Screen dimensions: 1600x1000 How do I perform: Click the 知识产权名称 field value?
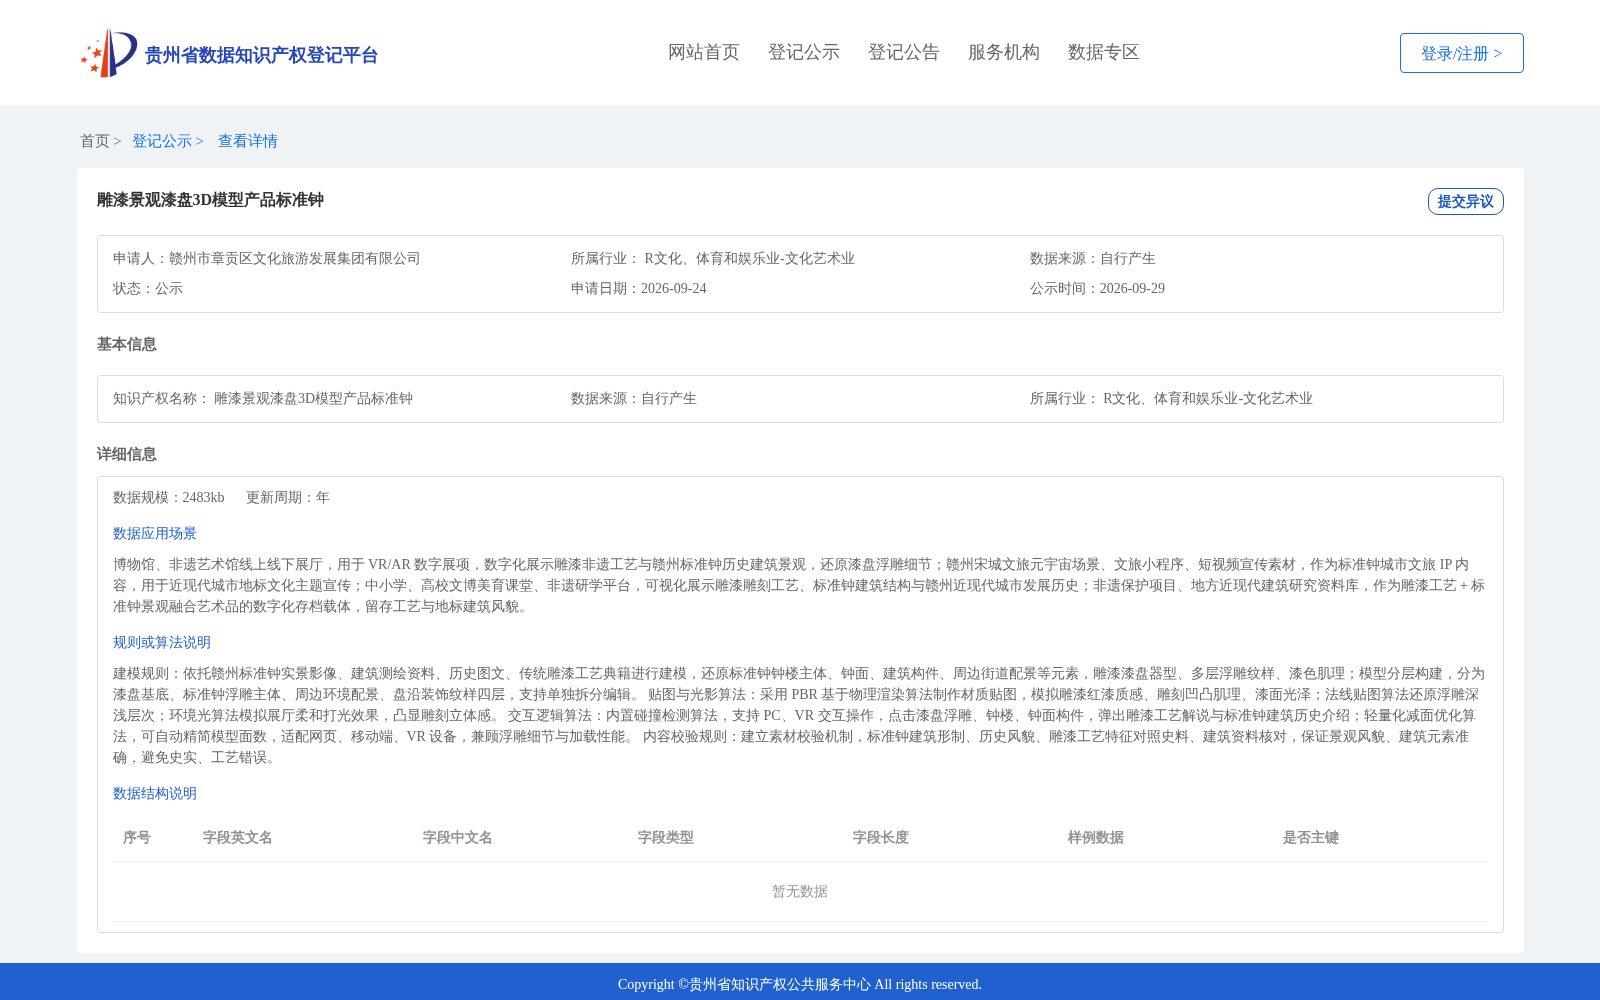[313, 399]
